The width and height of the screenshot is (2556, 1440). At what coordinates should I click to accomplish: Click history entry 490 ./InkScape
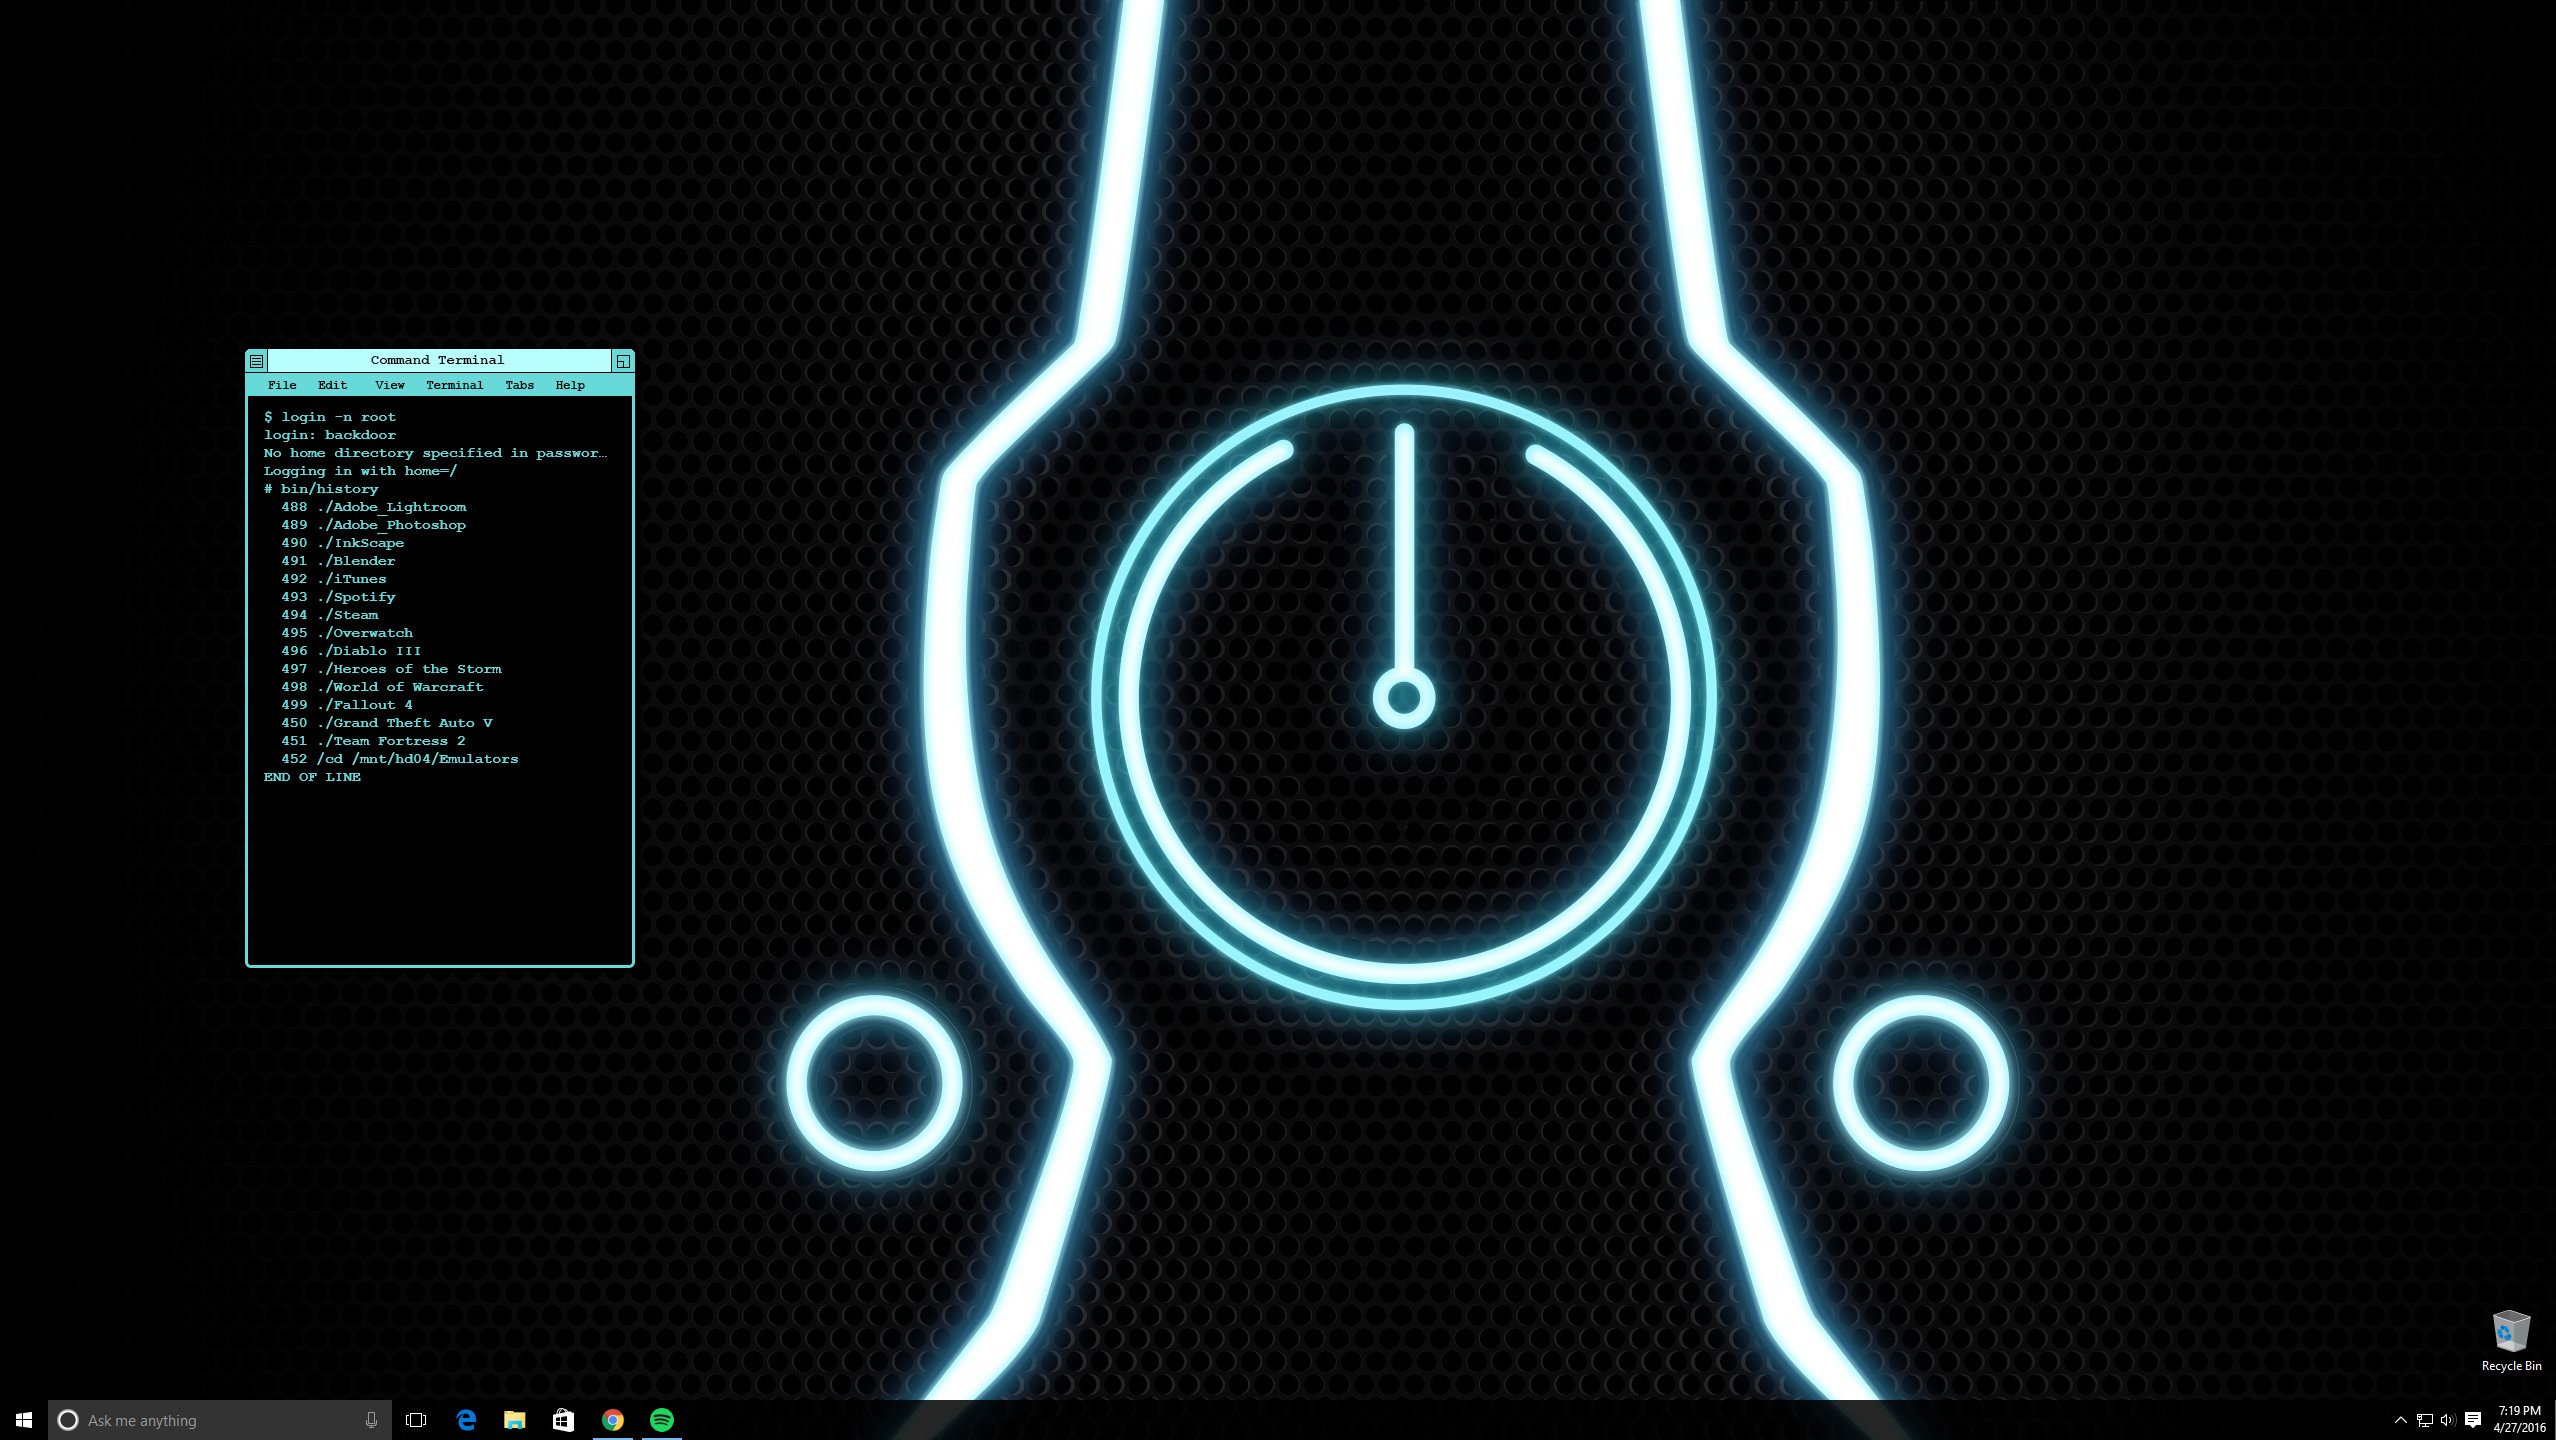coord(342,543)
